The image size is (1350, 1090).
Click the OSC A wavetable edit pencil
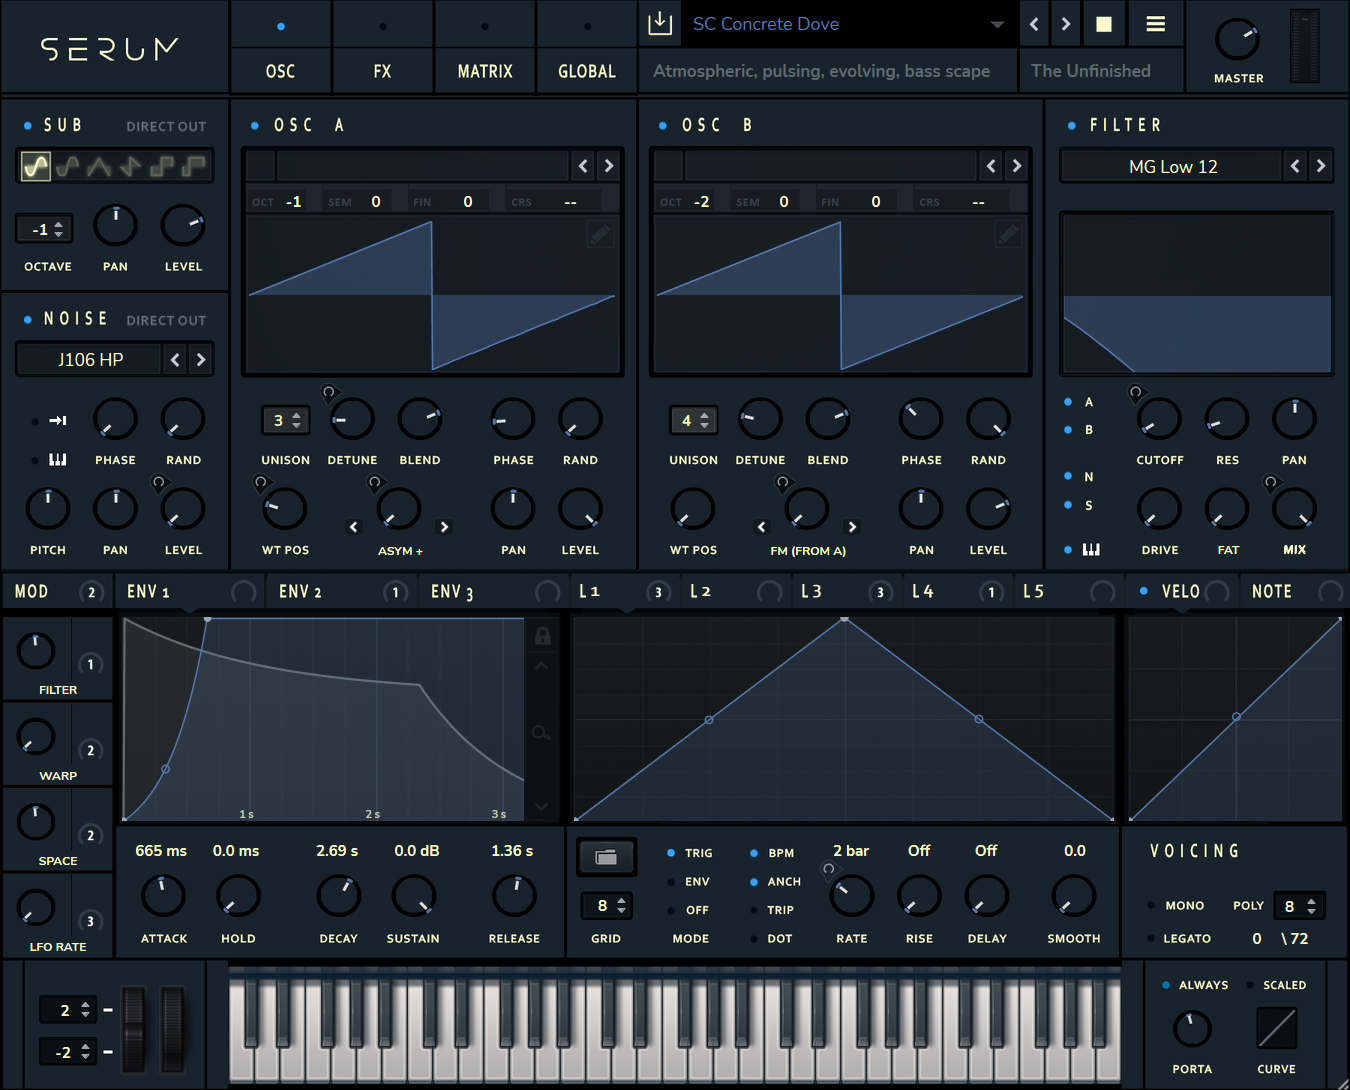pos(600,234)
